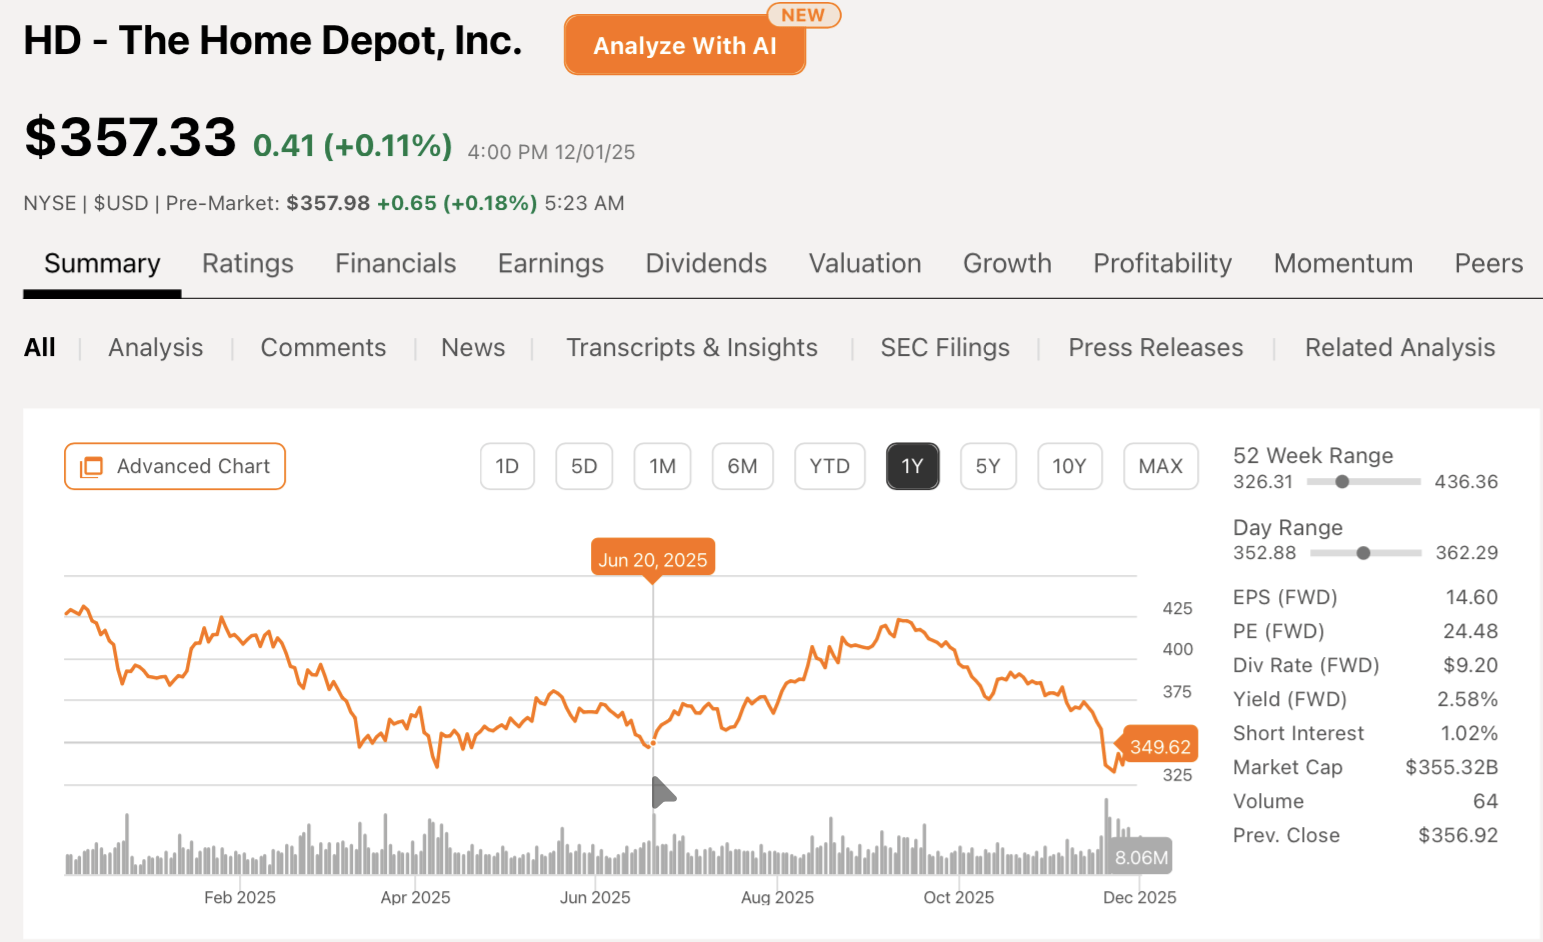This screenshot has width=1543, height=942.
Task: View the Momentum tab
Action: click(x=1343, y=263)
